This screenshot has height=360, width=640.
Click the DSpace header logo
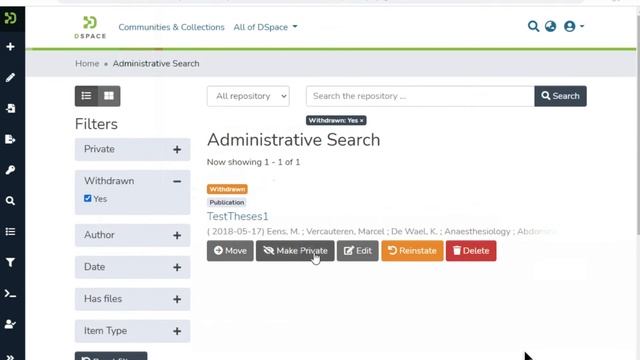[x=90, y=27]
